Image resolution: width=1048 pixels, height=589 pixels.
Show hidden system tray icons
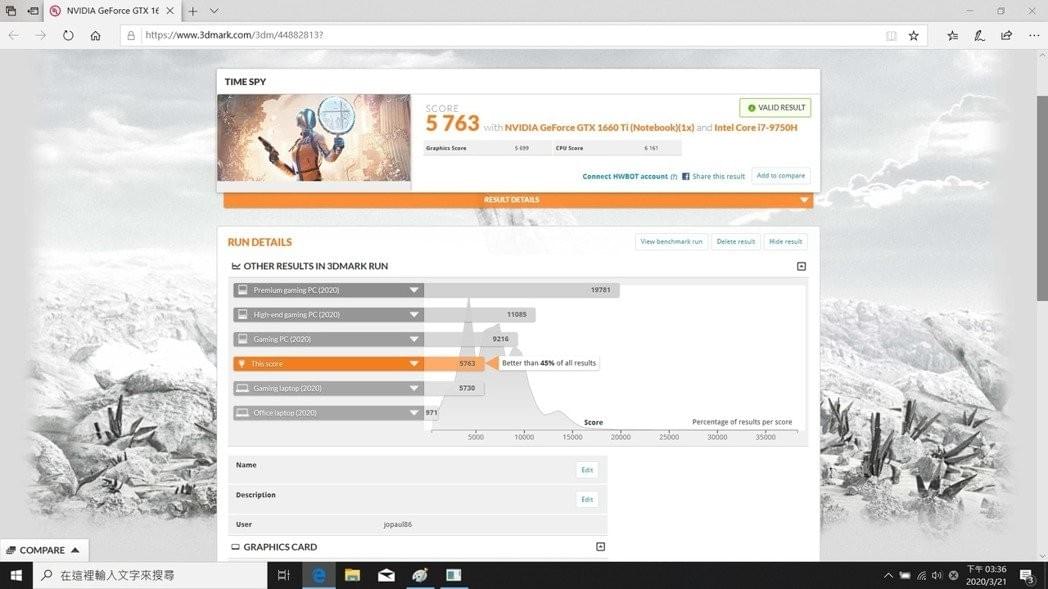tap(888, 576)
